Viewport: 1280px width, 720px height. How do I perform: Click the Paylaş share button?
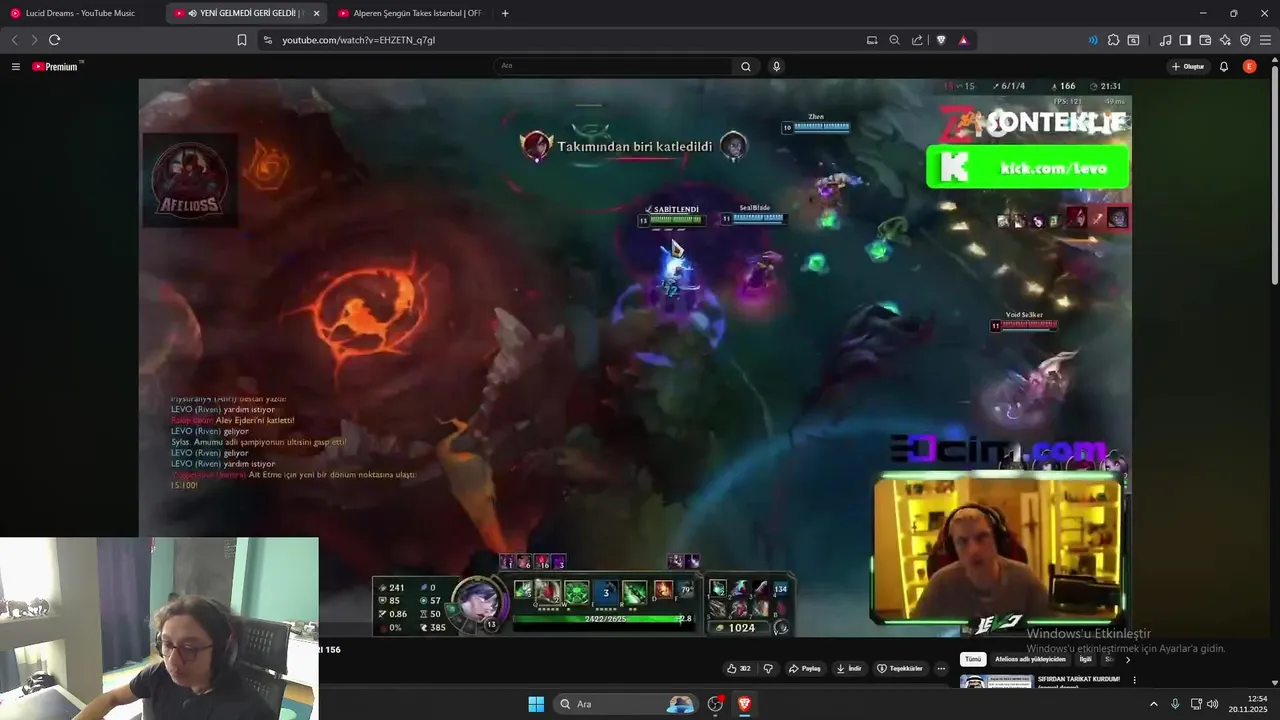point(805,668)
